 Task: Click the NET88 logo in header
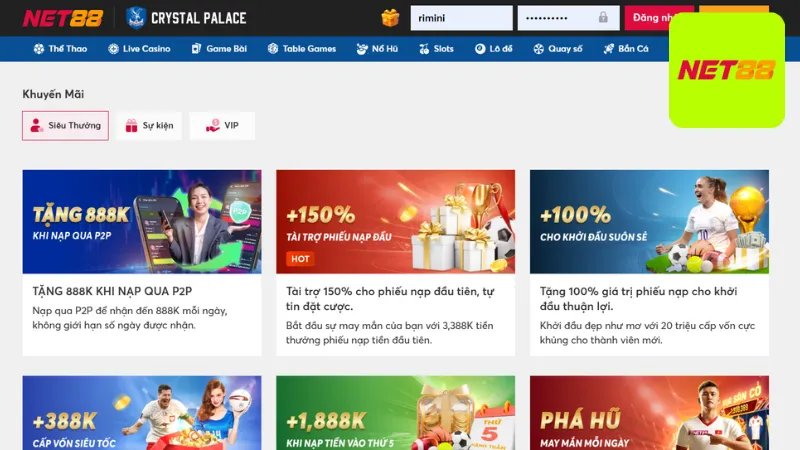(63, 18)
